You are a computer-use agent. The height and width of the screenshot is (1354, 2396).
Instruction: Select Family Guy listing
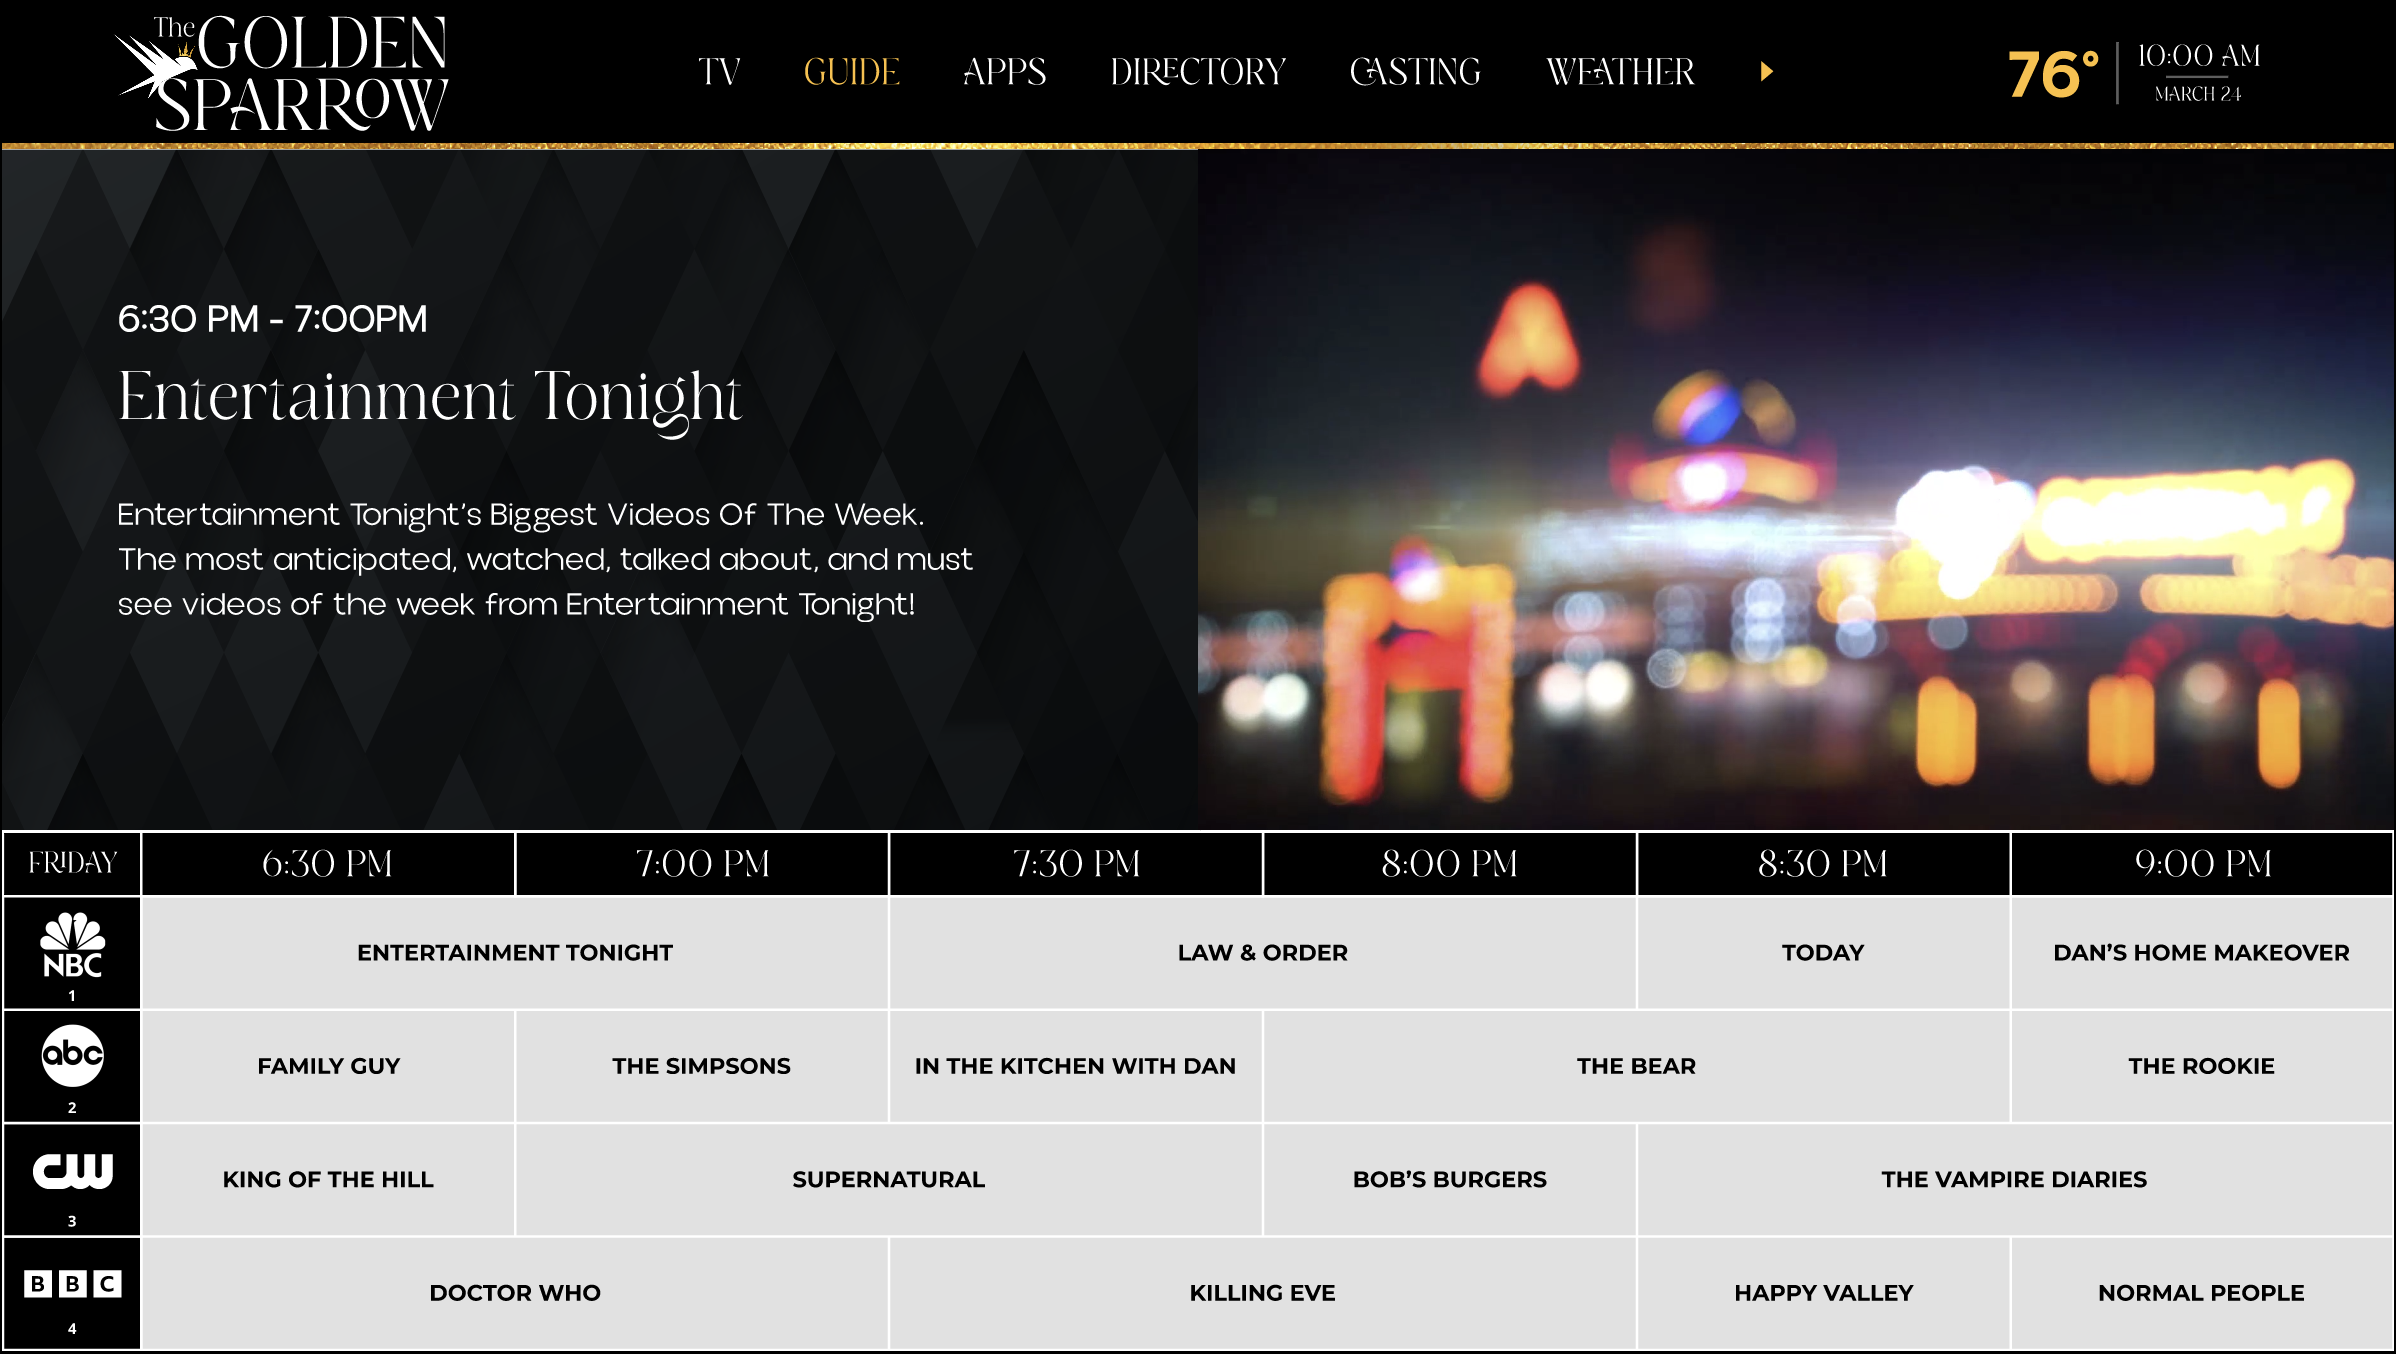328,1066
